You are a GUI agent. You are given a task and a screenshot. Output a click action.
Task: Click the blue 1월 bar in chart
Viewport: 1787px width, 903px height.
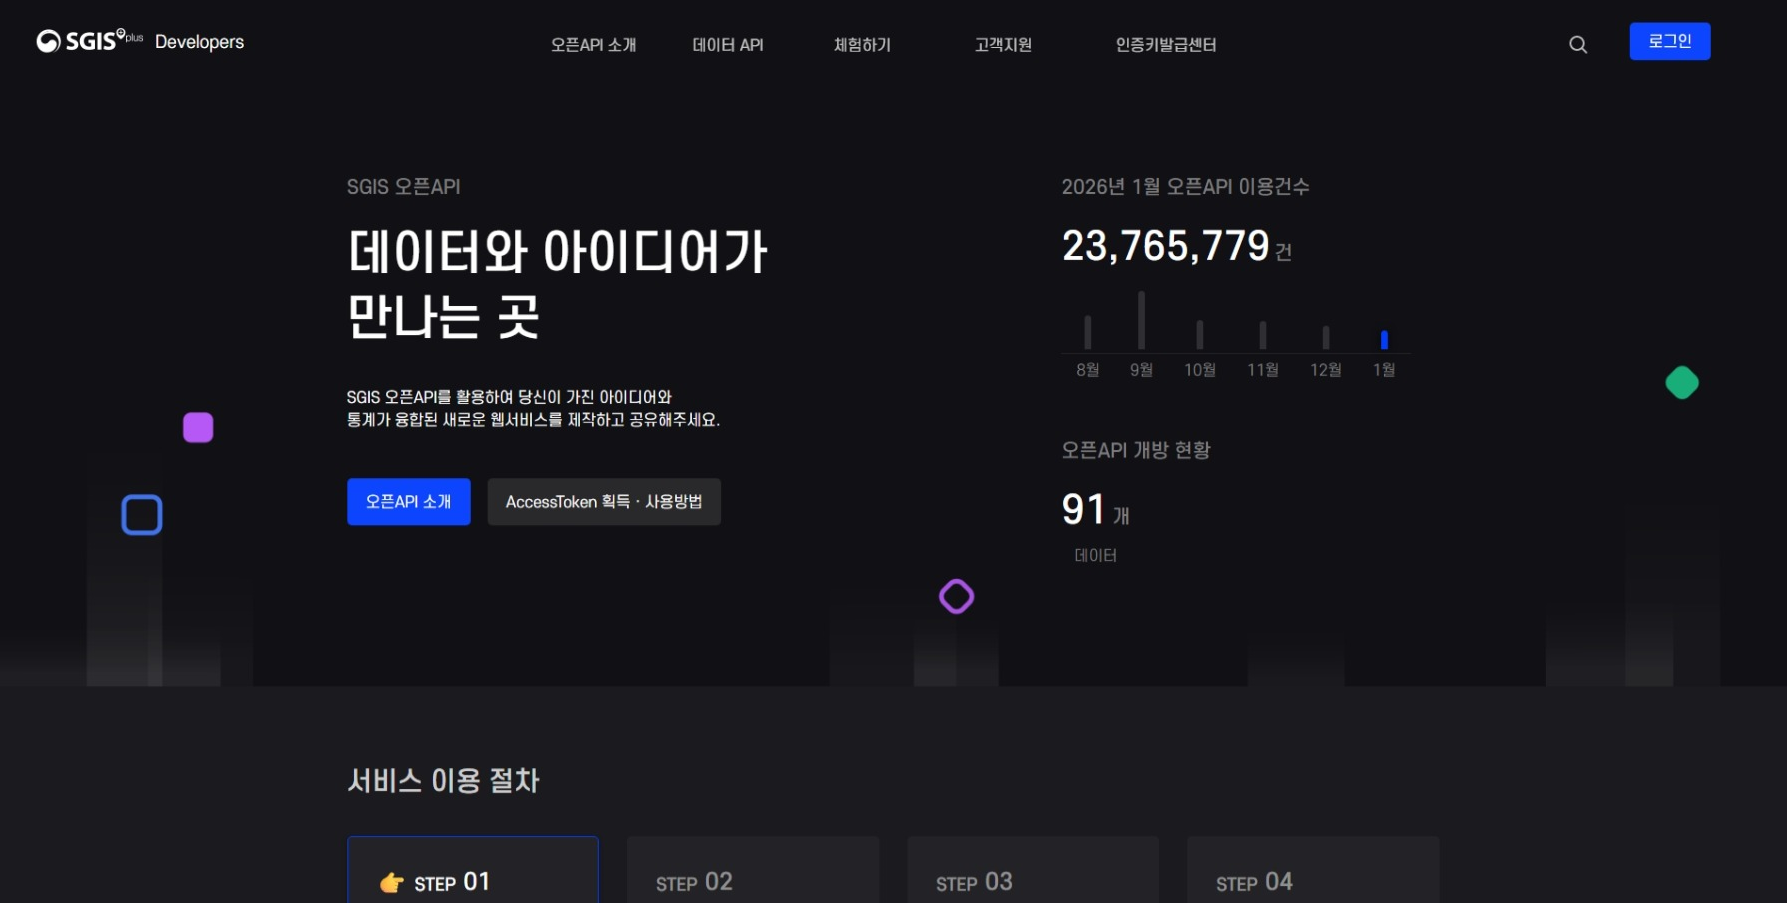coord(1384,340)
